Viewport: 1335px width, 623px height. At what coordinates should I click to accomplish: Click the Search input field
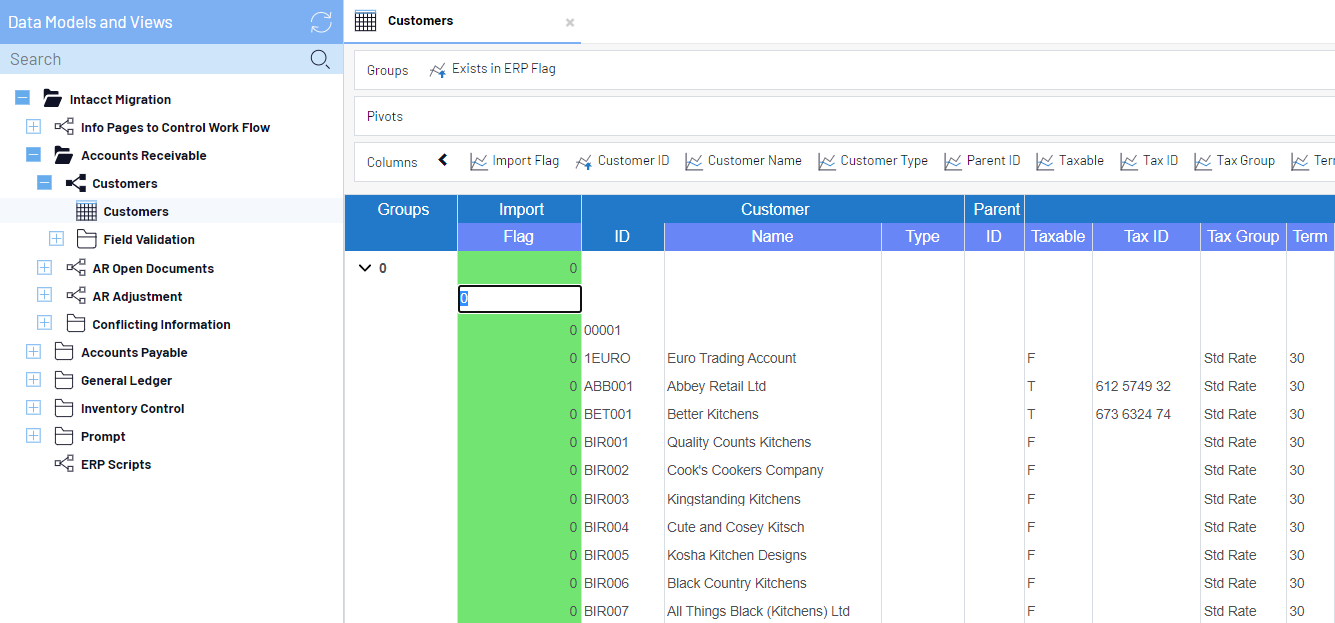click(150, 59)
